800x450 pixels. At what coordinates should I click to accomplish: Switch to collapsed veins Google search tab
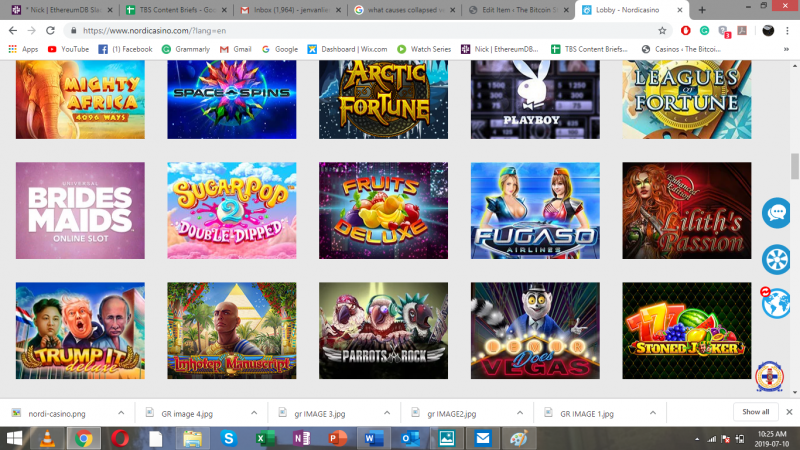pyautogui.click(x=405, y=10)
